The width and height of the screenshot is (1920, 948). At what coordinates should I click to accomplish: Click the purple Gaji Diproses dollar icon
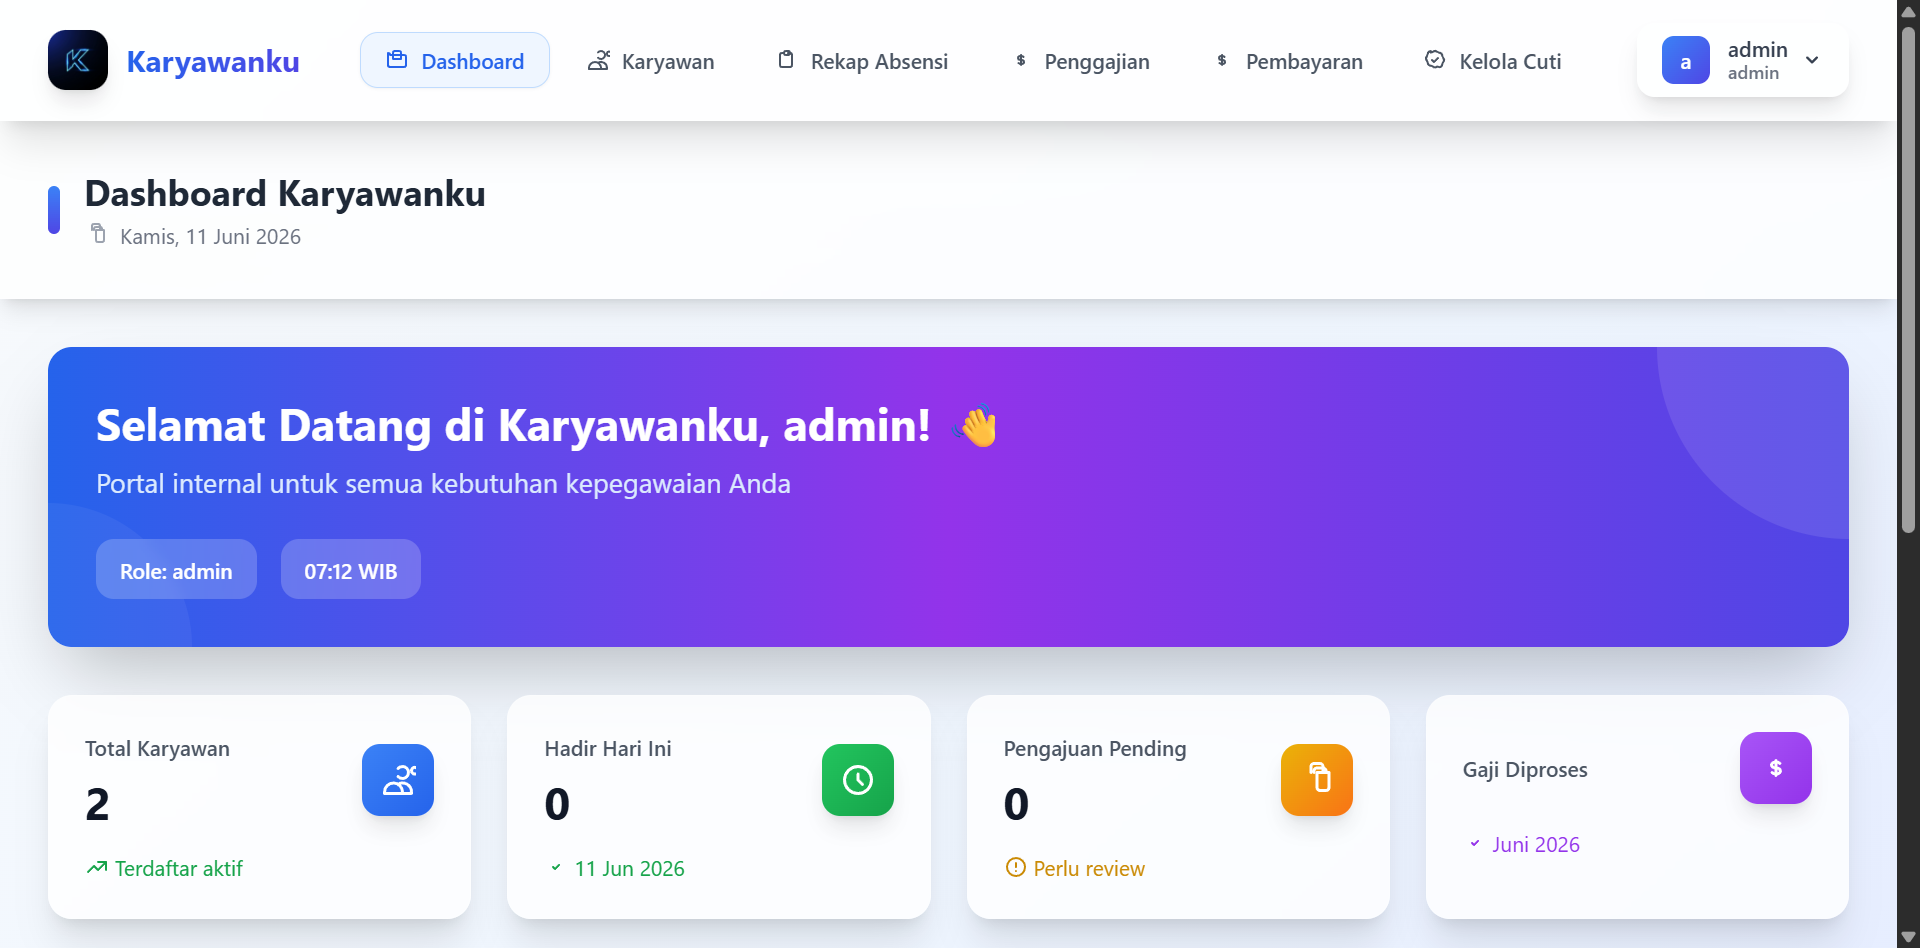(x=1776, y=768)
